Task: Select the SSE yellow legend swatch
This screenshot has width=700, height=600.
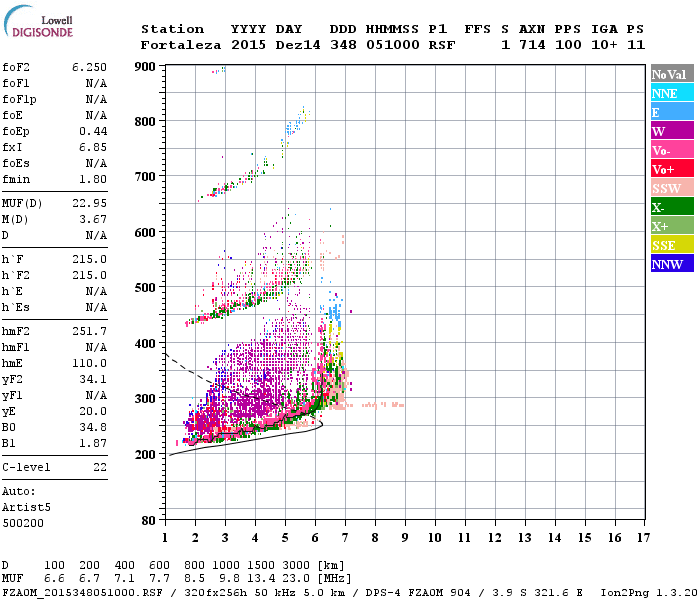Action: (x=672, y=245)
